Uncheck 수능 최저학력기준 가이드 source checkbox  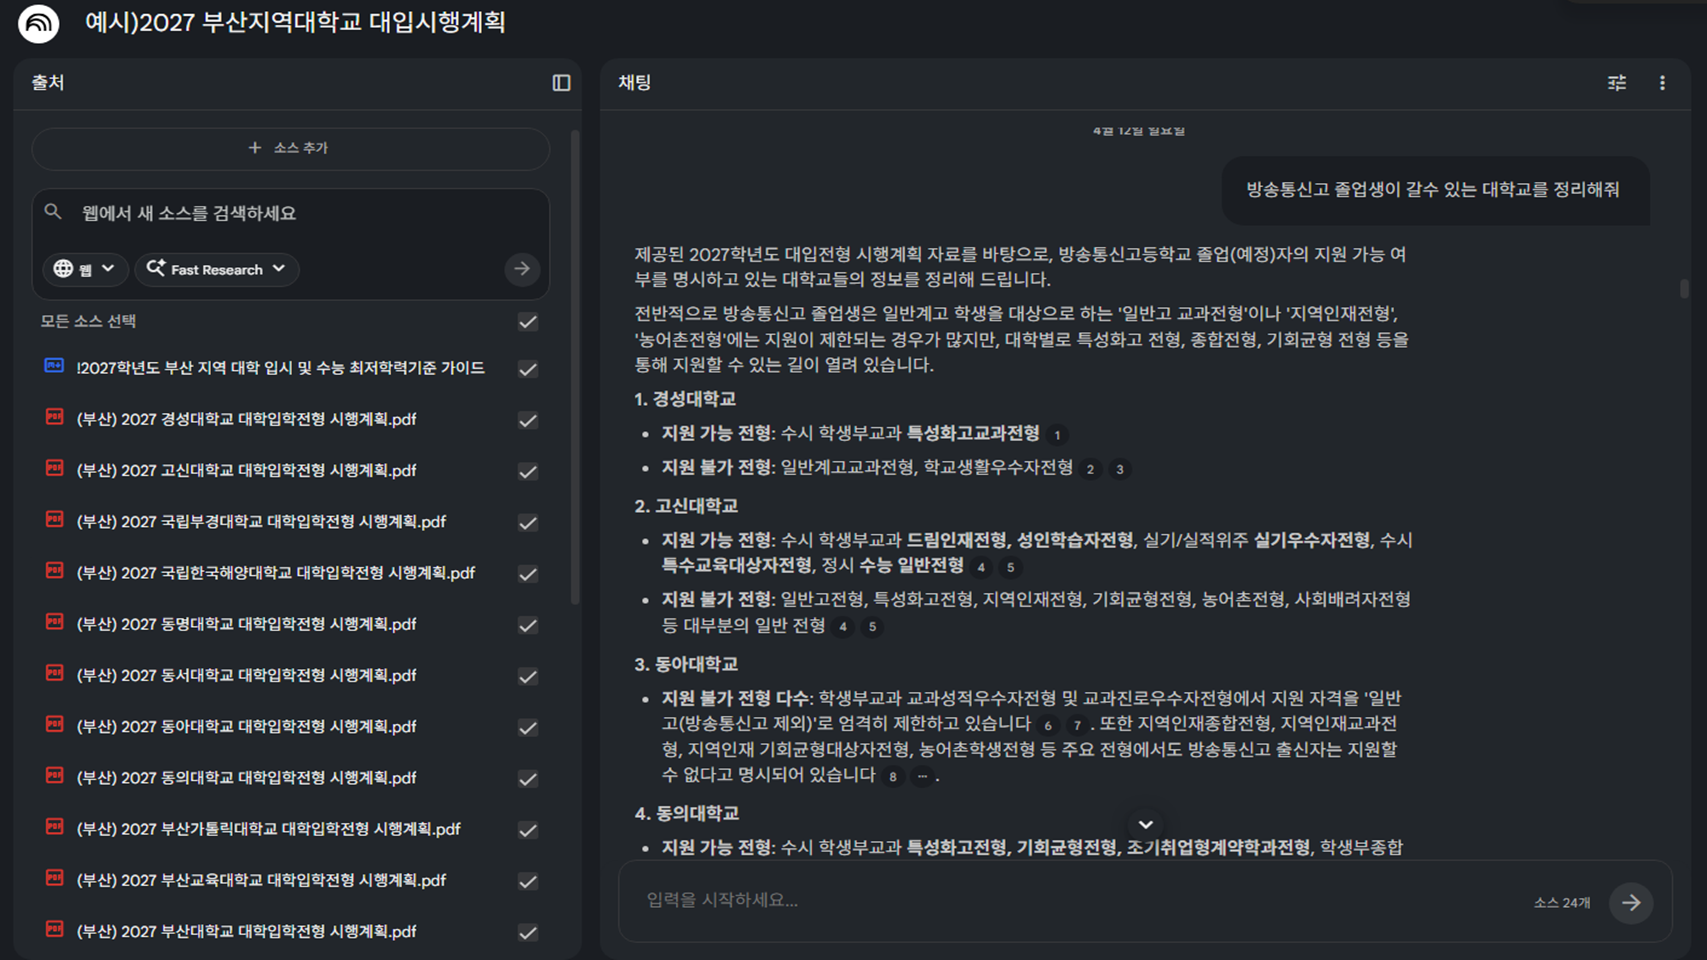(528, 369)
